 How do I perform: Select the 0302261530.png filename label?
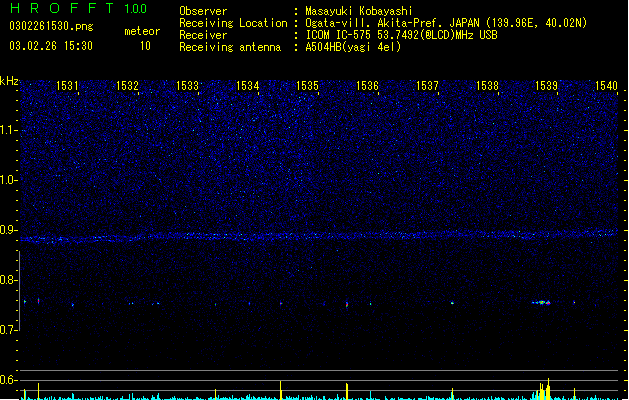point(51,26)
